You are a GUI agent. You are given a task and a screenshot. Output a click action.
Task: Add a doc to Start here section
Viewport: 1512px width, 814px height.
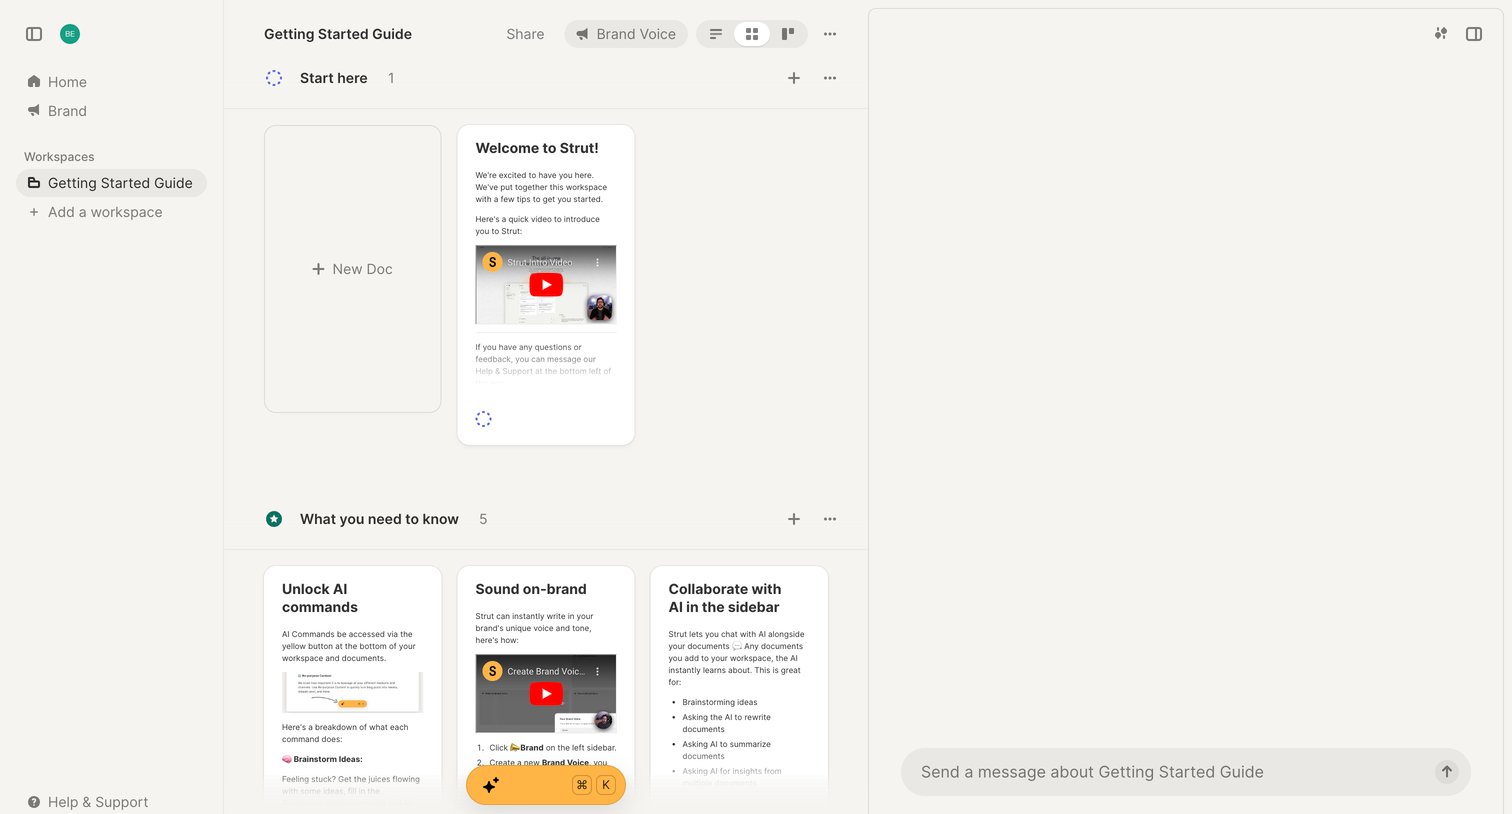794,78
